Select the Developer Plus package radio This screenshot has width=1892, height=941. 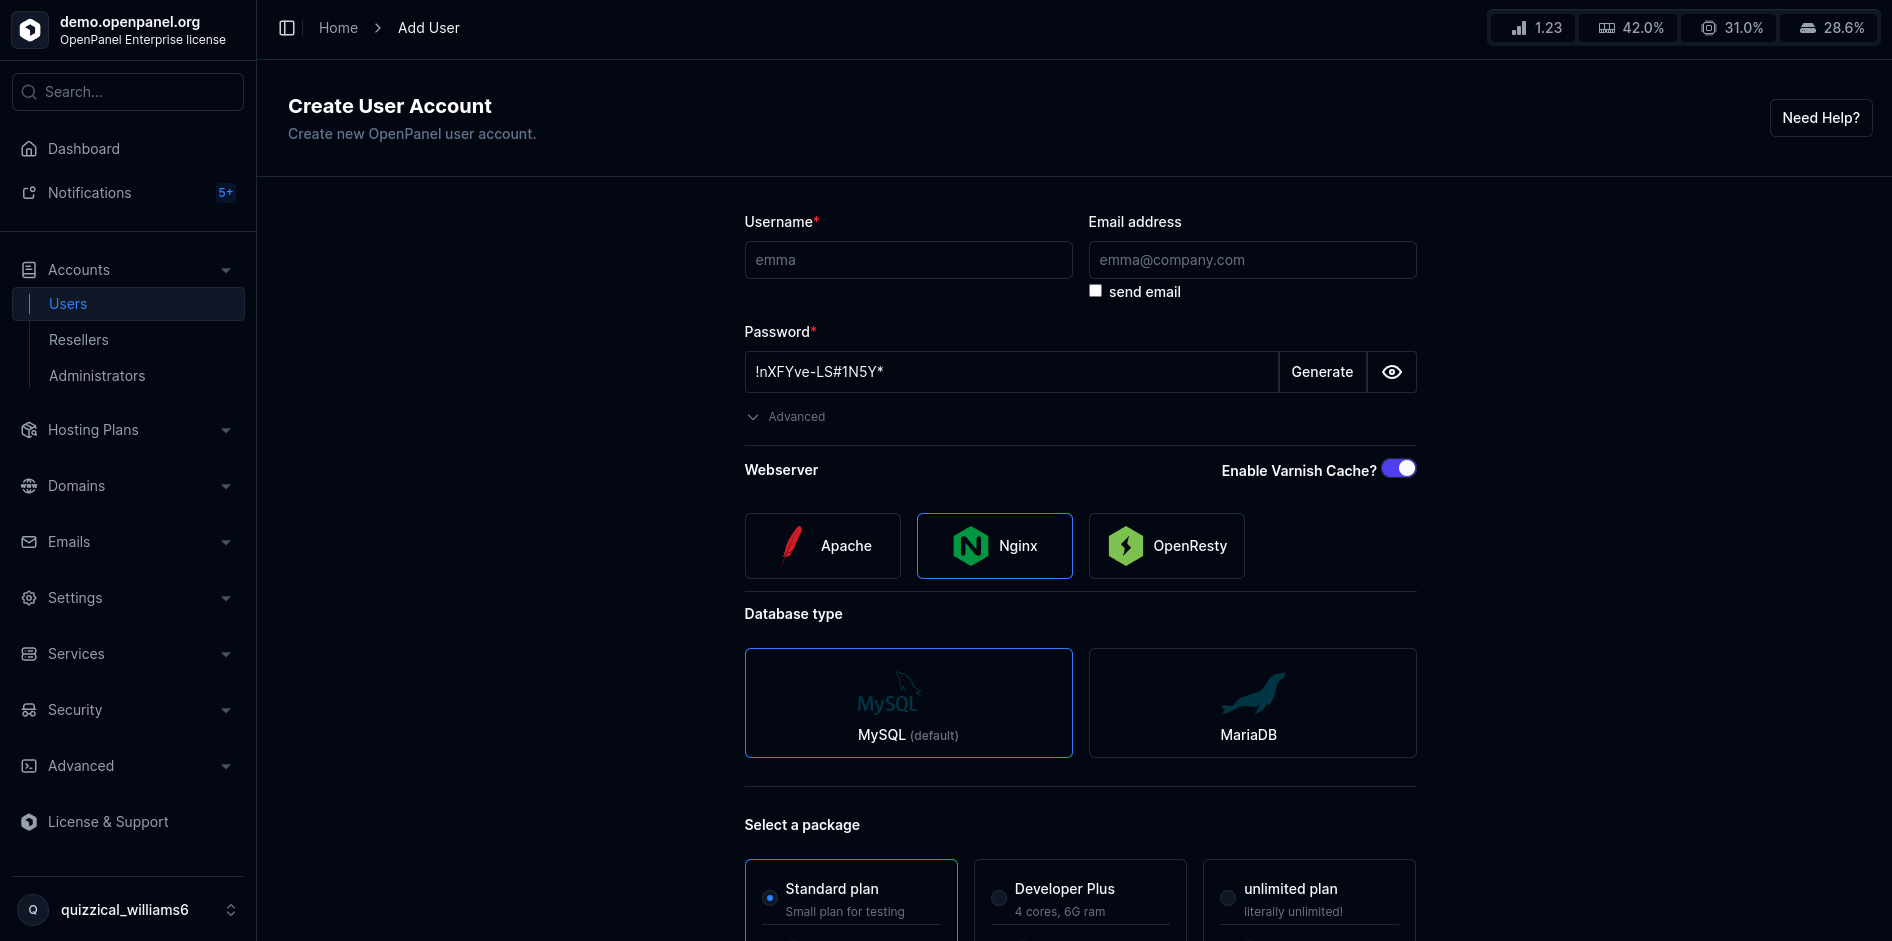(x=998, y=898)
